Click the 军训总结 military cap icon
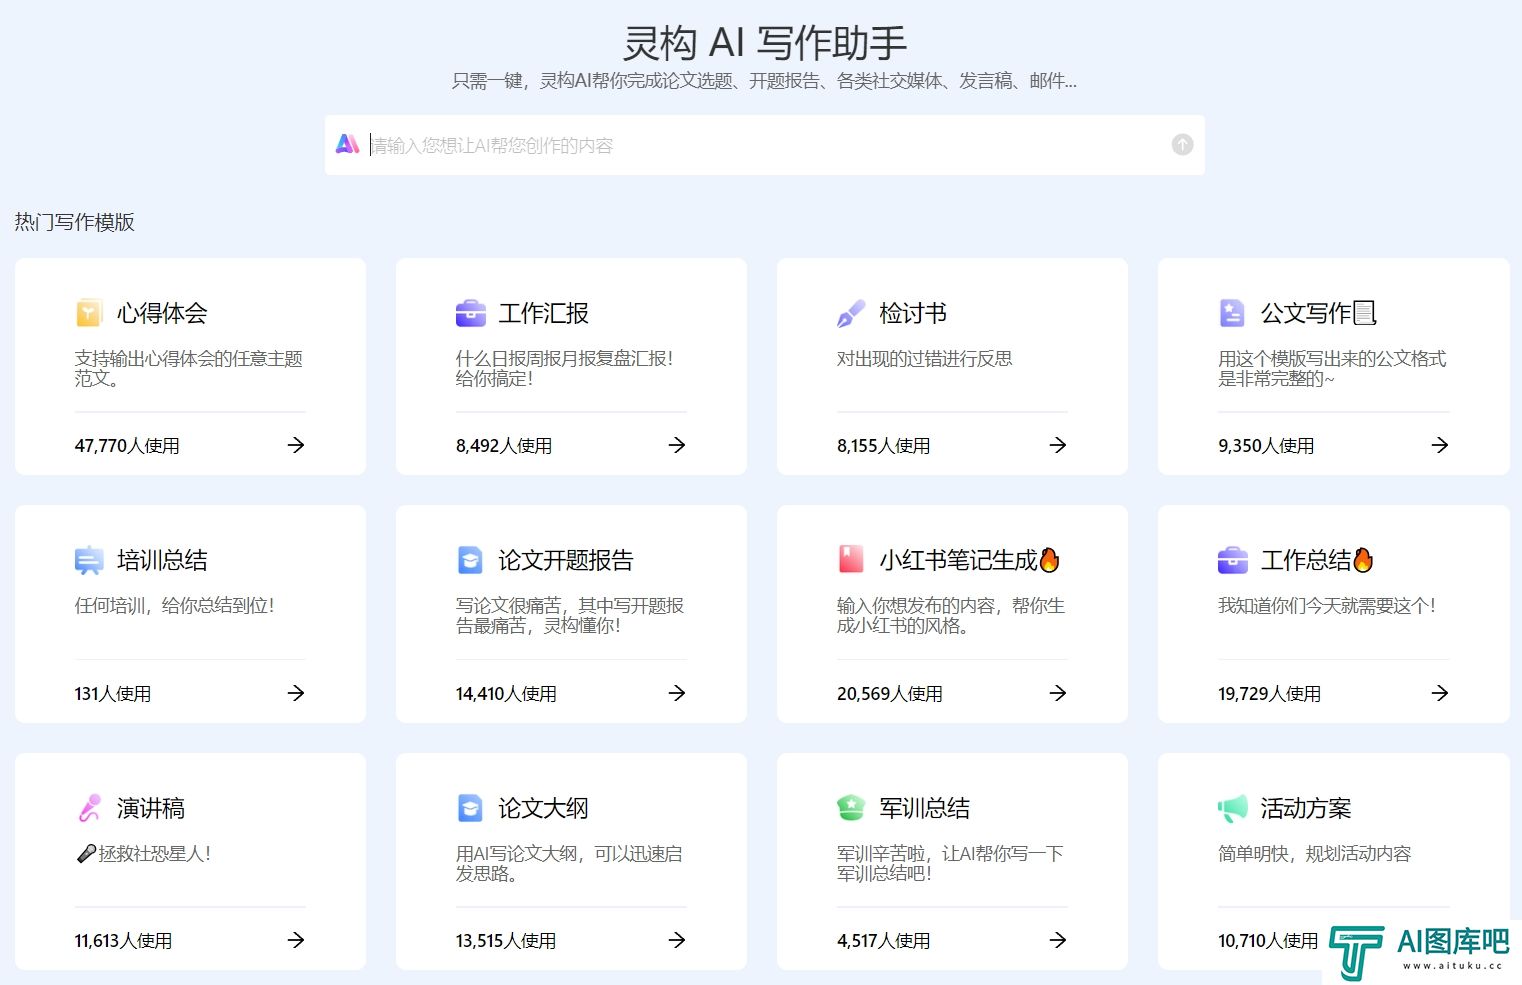 [851, 808]
